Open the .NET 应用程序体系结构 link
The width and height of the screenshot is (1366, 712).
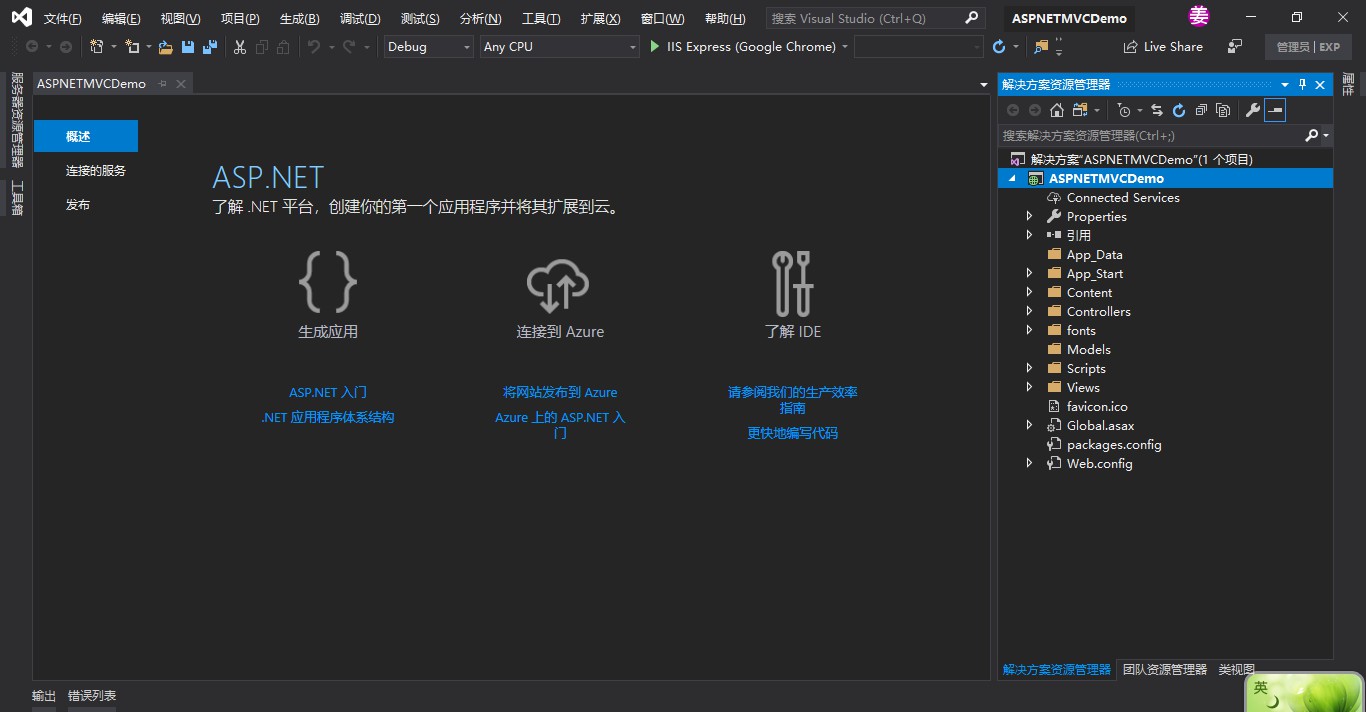328,417
